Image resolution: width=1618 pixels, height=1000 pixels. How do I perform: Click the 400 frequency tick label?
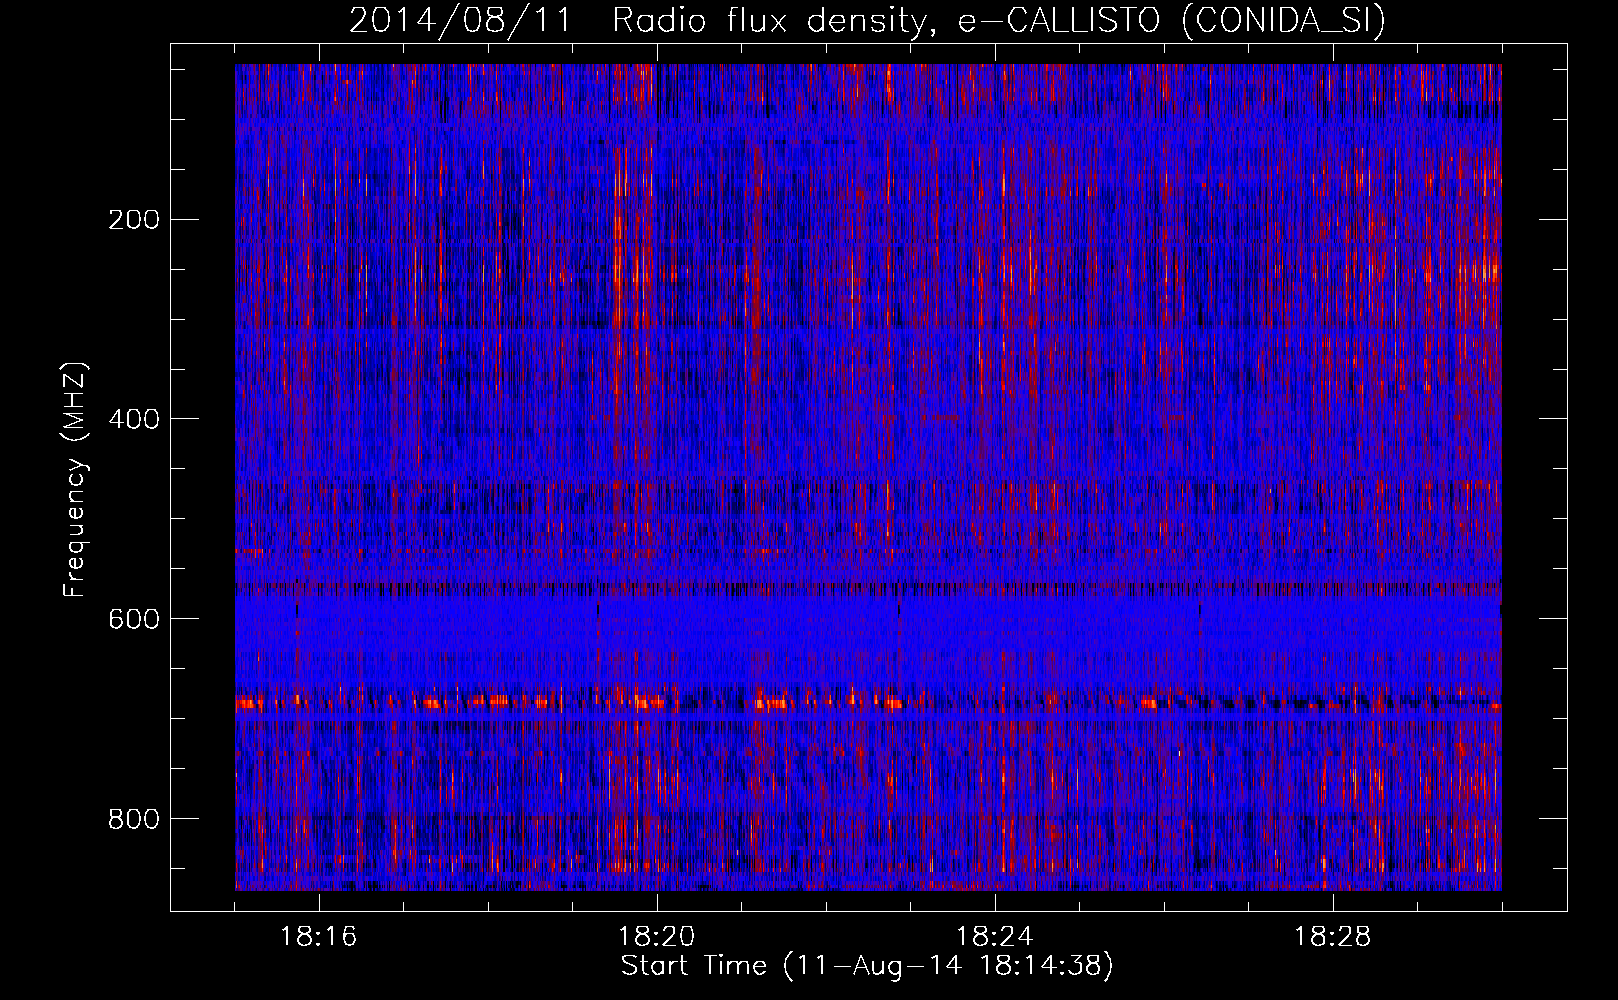click(x=134, y=419)
